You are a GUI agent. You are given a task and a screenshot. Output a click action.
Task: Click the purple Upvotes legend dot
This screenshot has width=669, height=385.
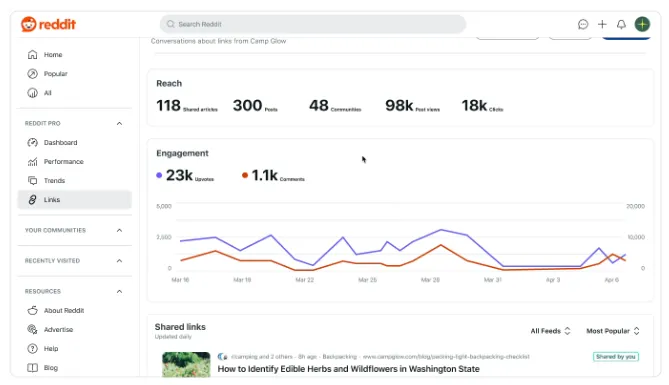click(159, 175)
